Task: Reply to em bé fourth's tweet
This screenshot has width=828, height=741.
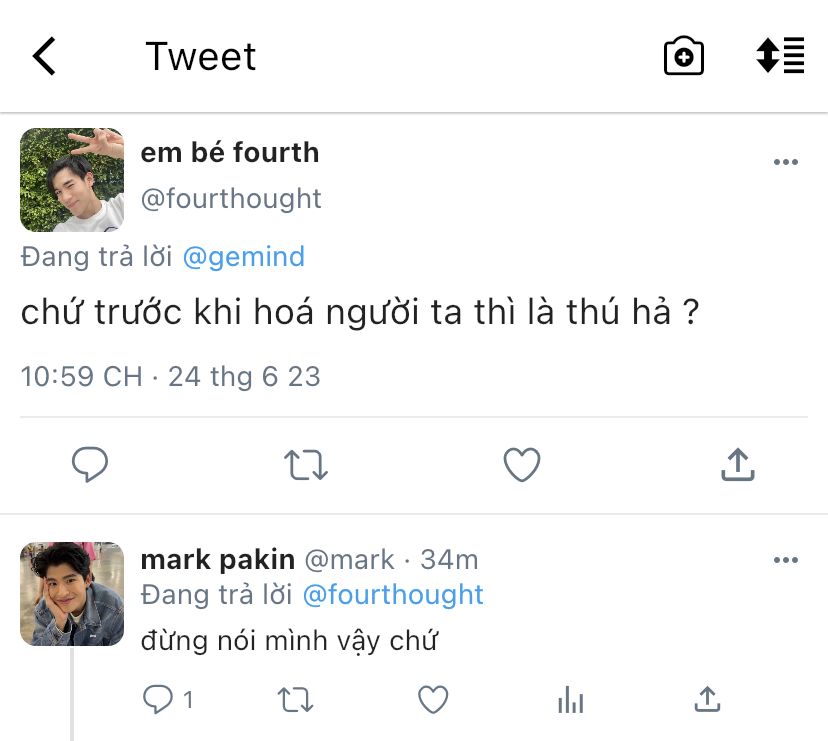Action: tap(90, 464)
